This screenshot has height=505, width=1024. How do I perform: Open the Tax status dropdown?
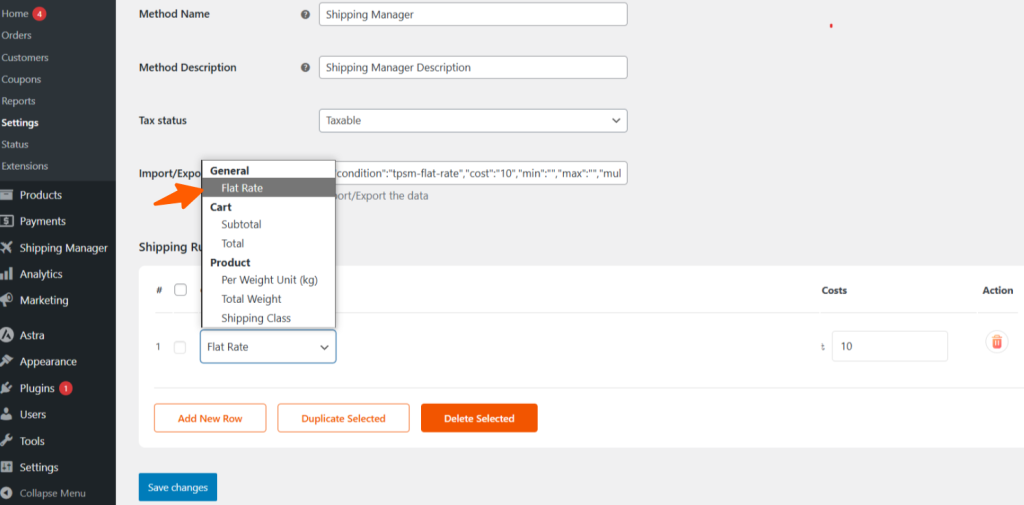(x=472, y=121)
